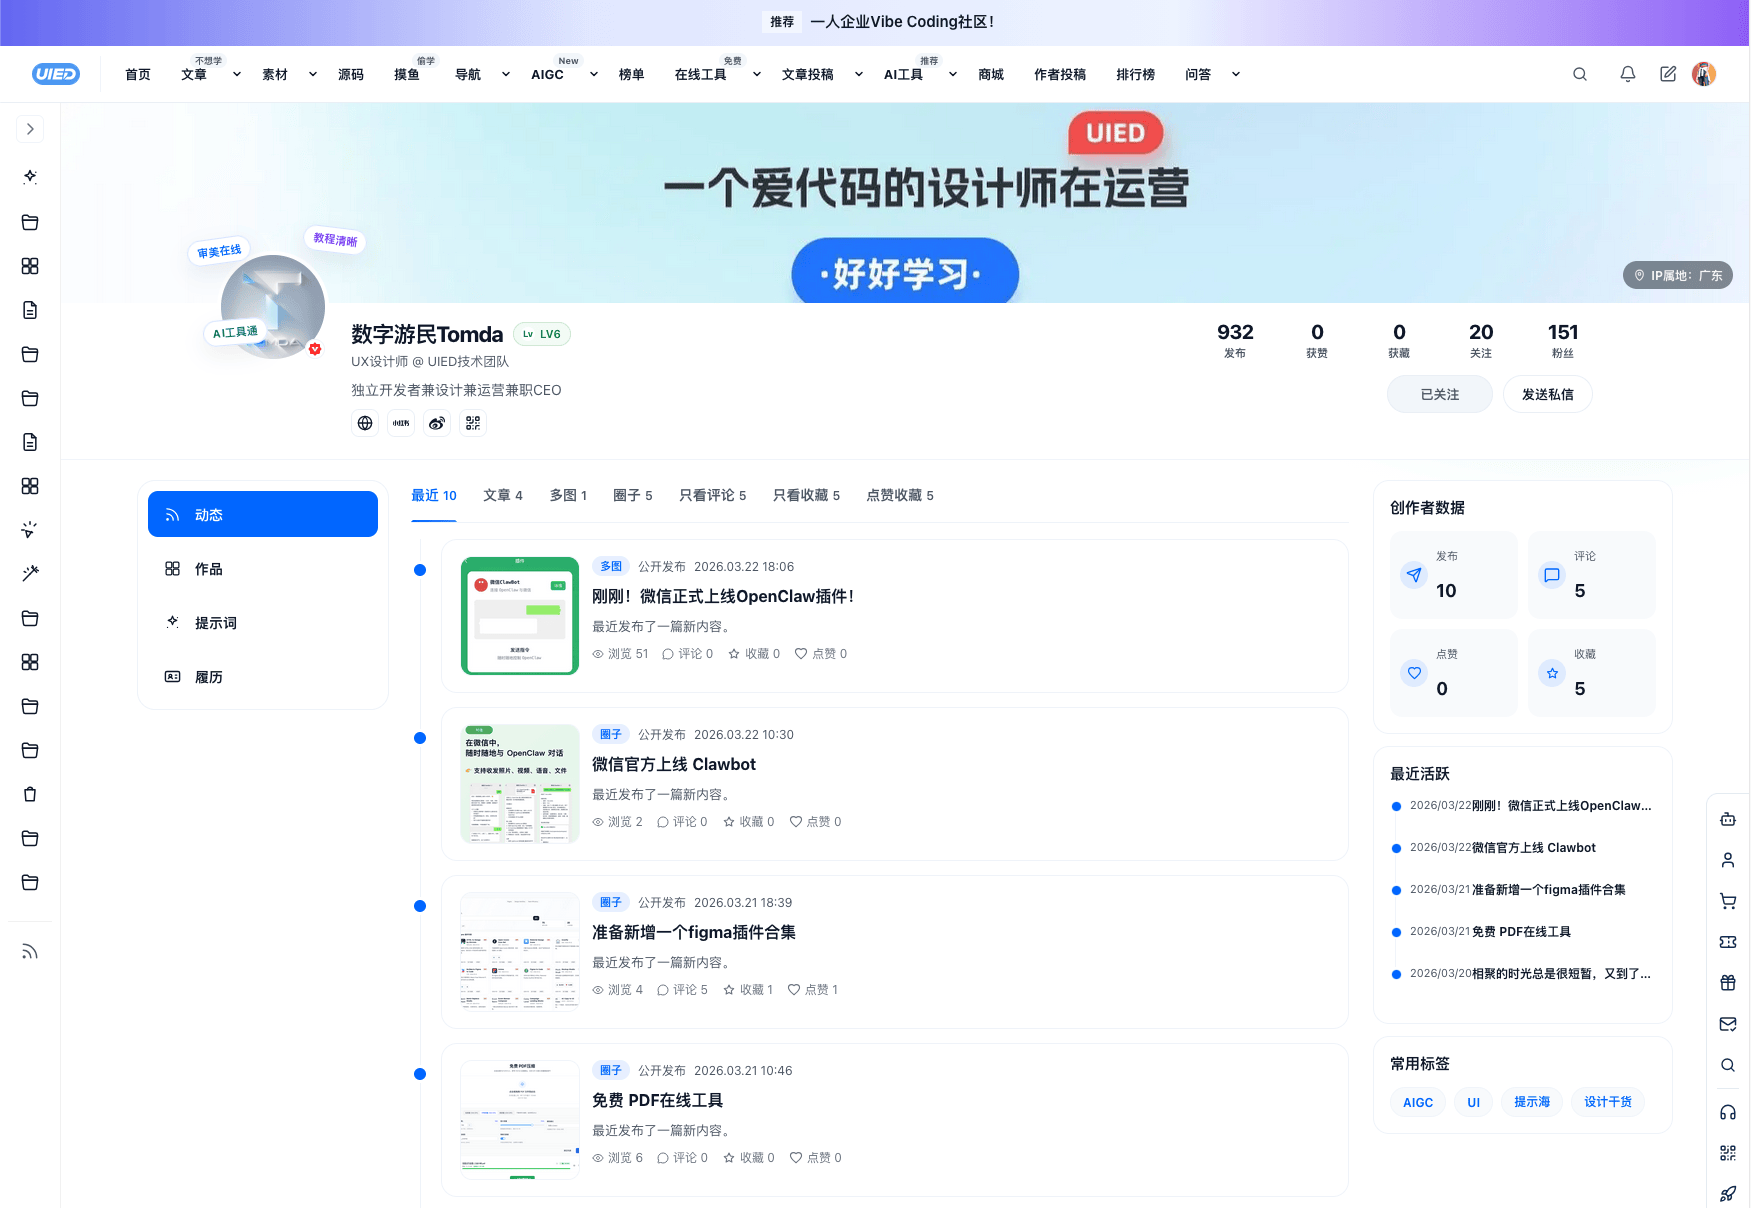Viewport: 1751px width, 1208px height.
Task: Toggle 收藏 on the figma插件合集 post
Action: point(748,990)
